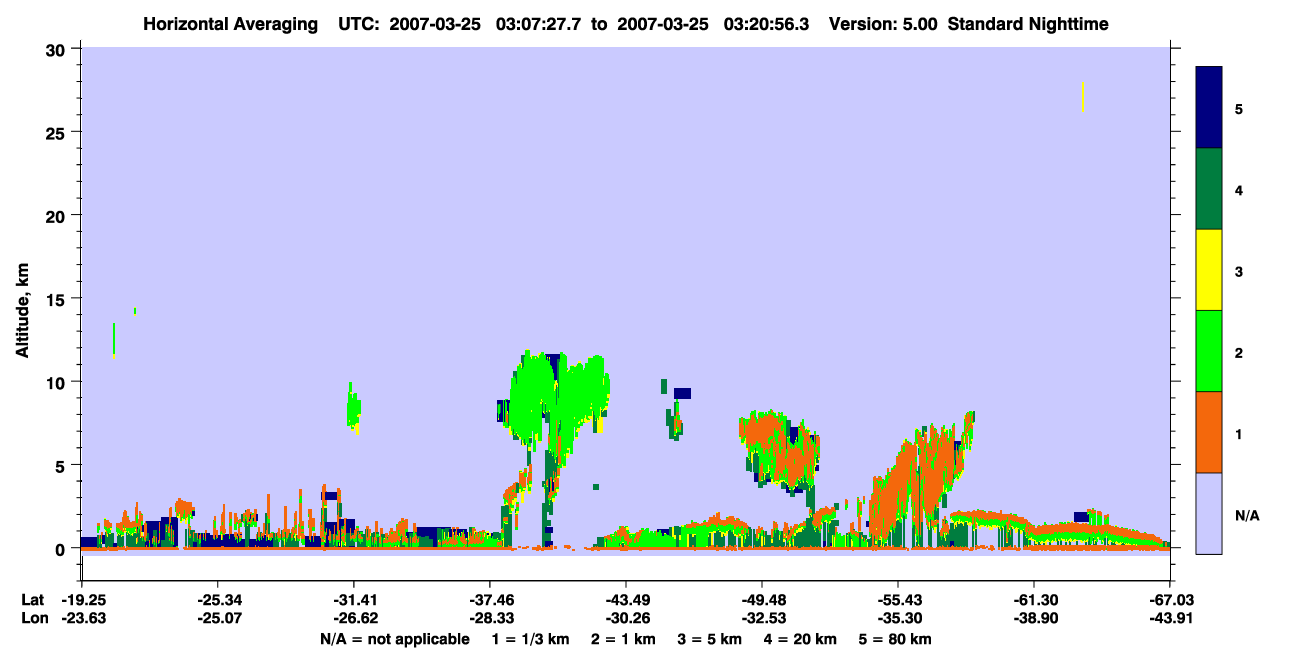Click latitude value -55.43

pyautogui.click(x=898, y=600)
